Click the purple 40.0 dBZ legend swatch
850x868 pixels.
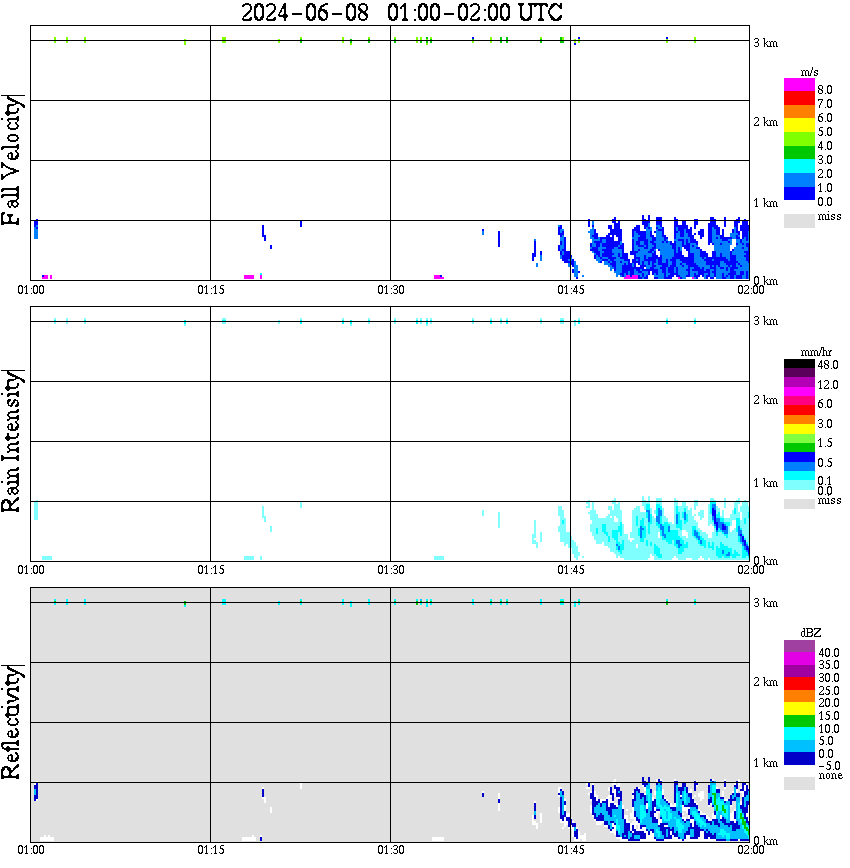pyautogui.click(x=799, y=647)
